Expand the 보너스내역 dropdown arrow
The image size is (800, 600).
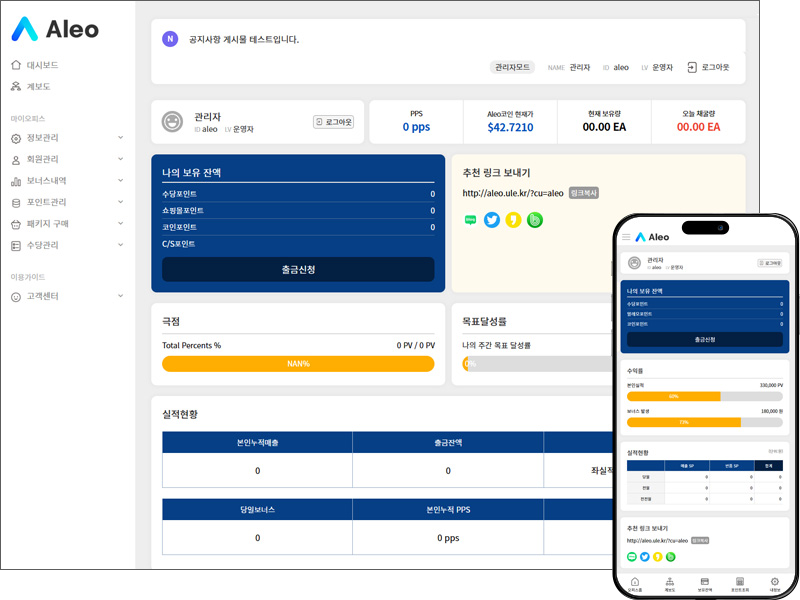pyautogui.click(x=120, y=181)
